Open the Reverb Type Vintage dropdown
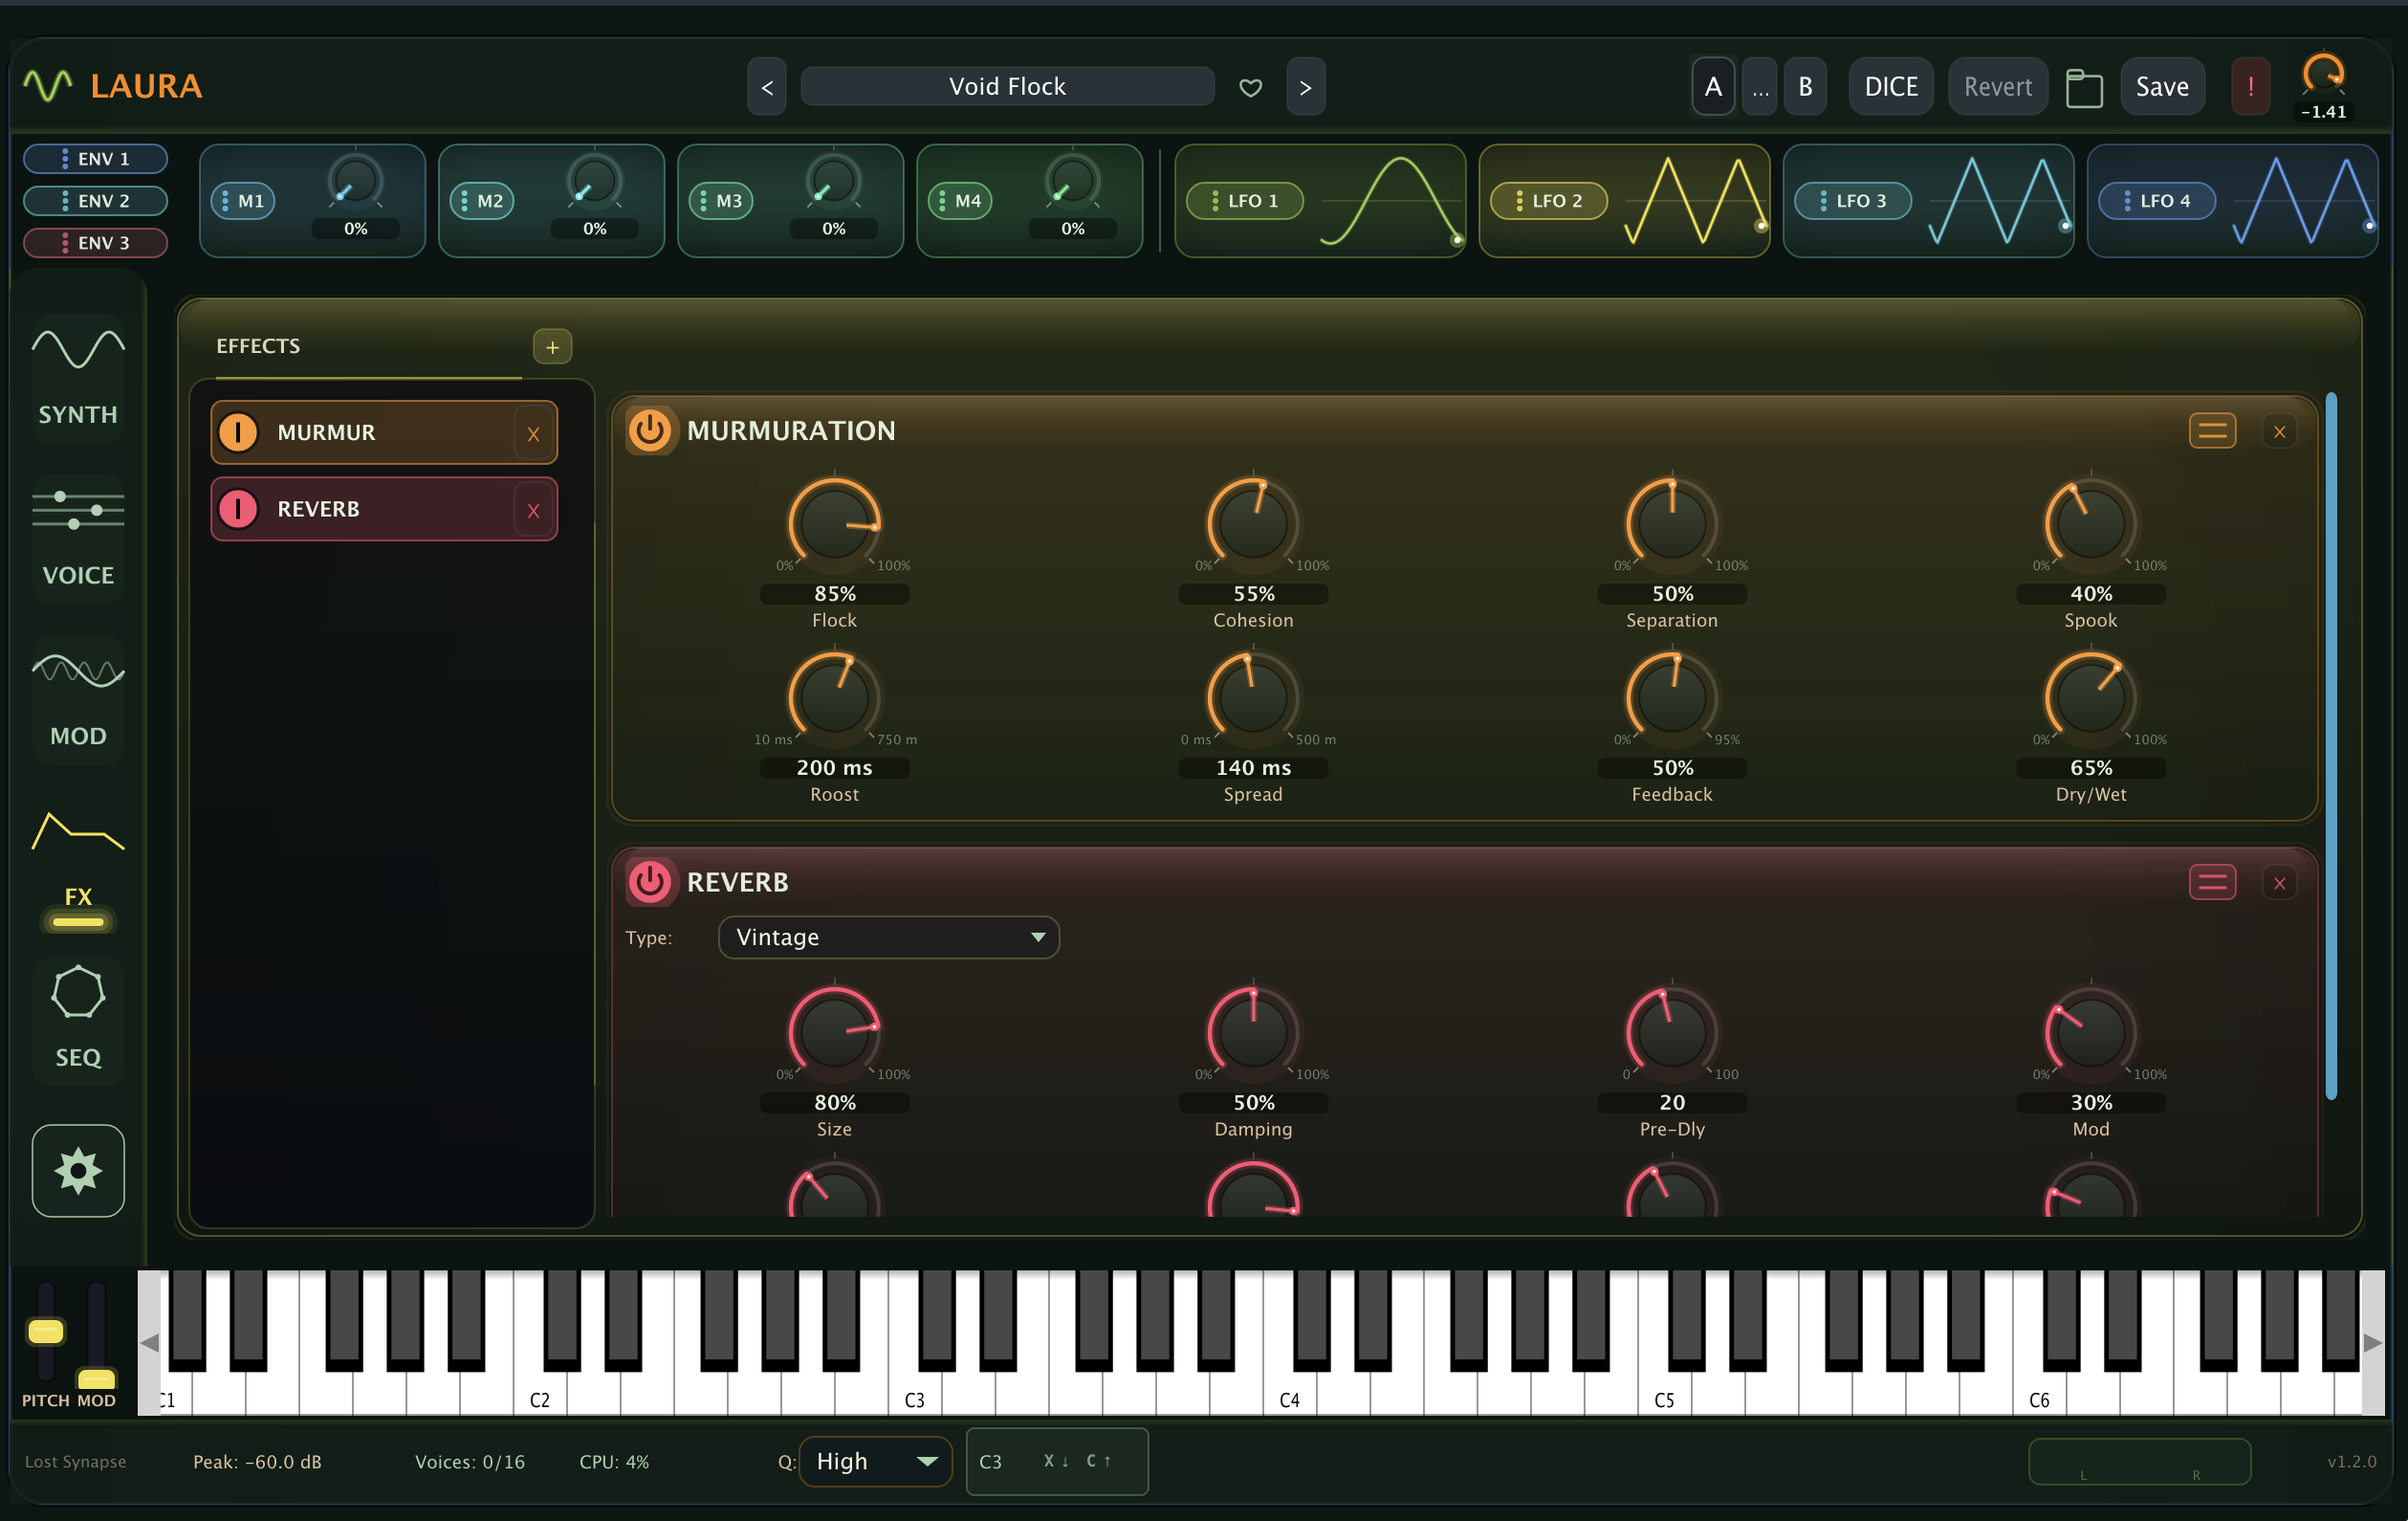This screenshot has width=2408, height=1521. (888, 937)
